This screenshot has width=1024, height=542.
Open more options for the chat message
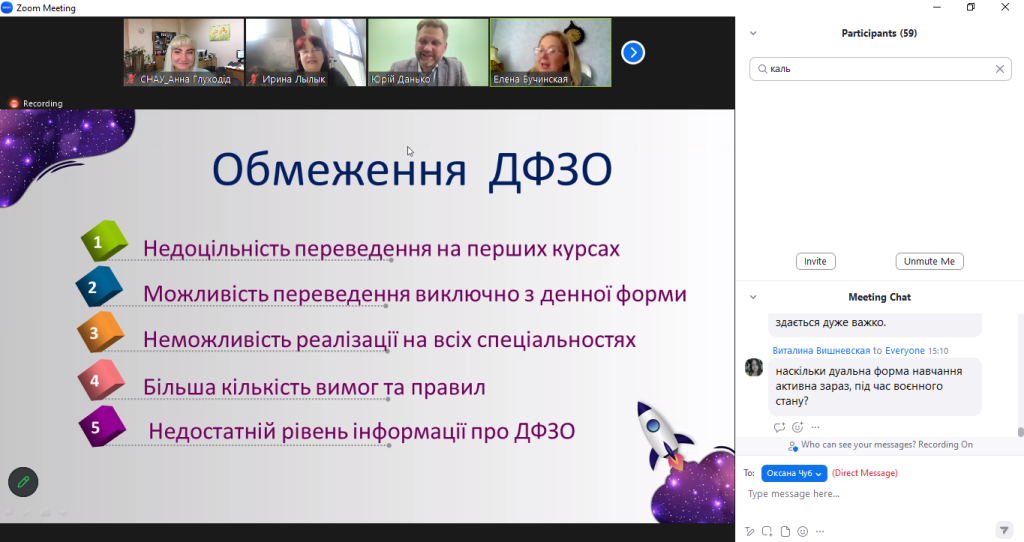[815, 427]
